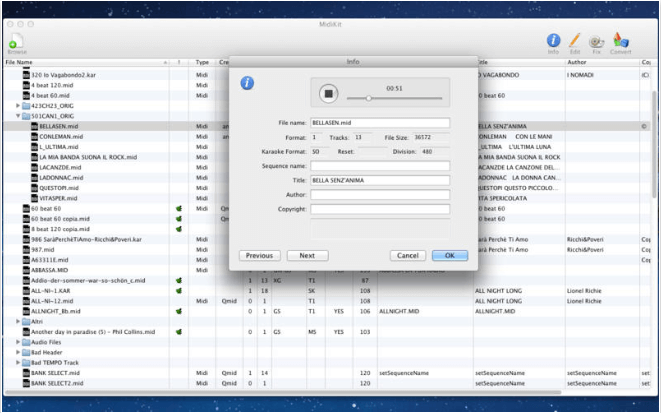661x413 pixels.
Task: Select BANK SELECT.mid file
Action: (x=55, y=373)
